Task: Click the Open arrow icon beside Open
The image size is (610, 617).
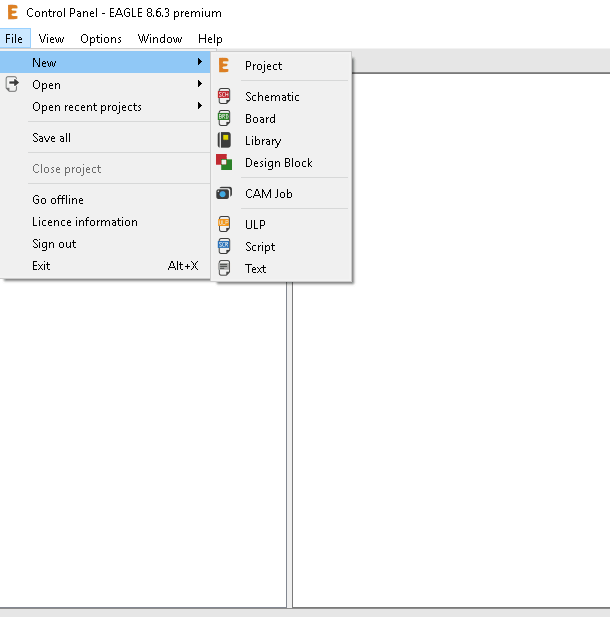Action: pyautogui.click(x=12, y=84)
